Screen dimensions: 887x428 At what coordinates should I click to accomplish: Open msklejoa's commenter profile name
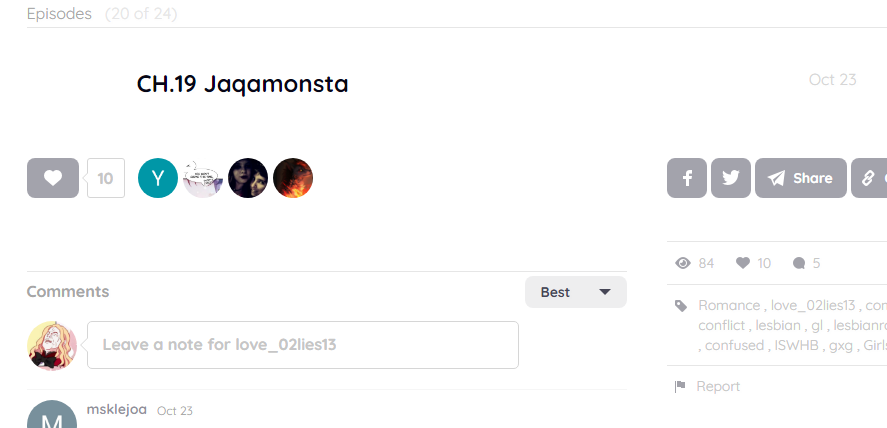(117, 410)
